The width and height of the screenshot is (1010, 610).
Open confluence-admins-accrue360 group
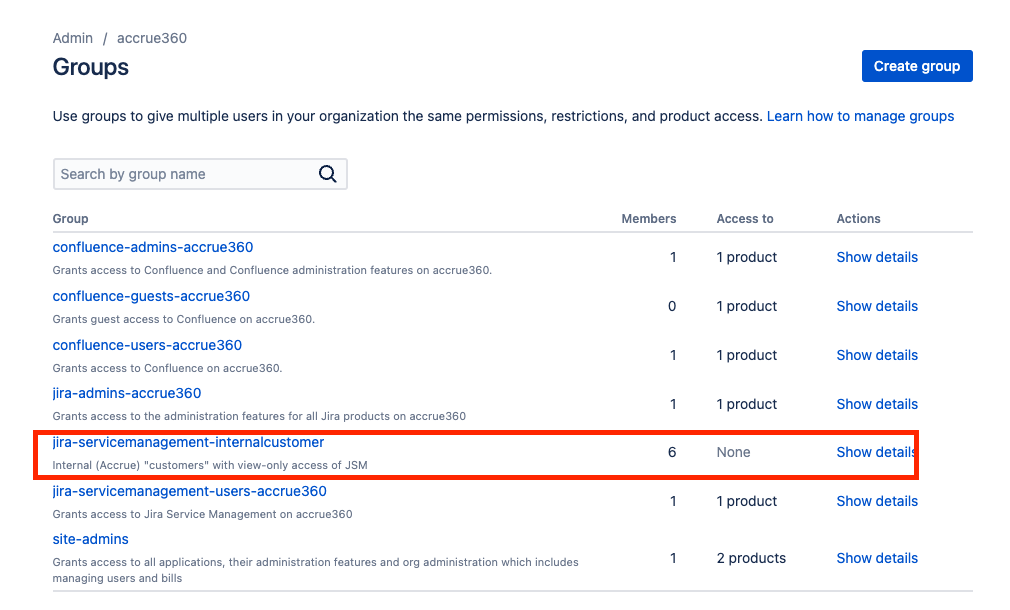[153, 247]
